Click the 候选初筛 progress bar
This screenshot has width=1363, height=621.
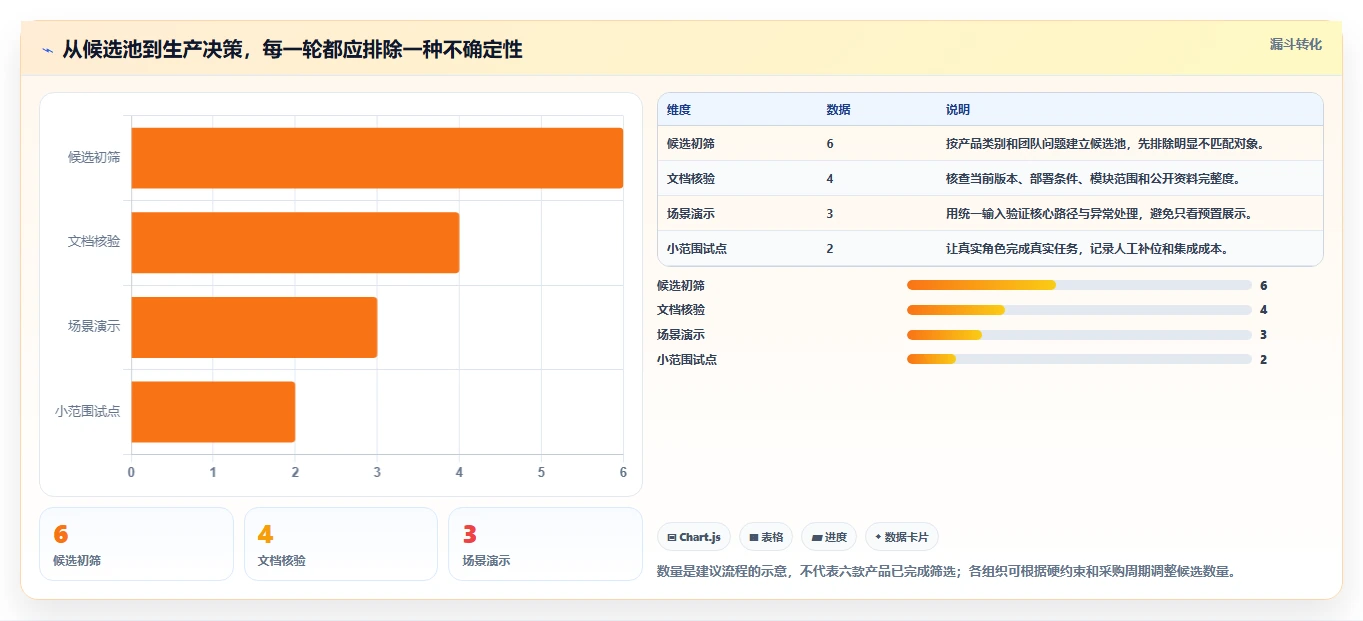(x=1079, y=285)
